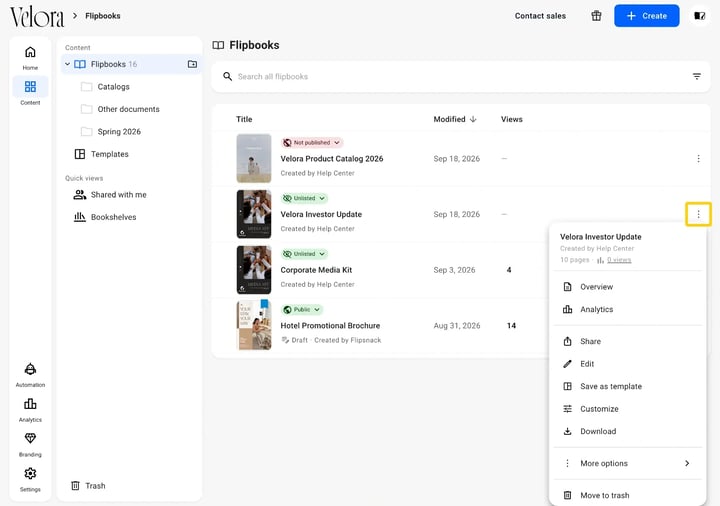Open Other documents folder

pyautogui.click(x=120, y=109)
